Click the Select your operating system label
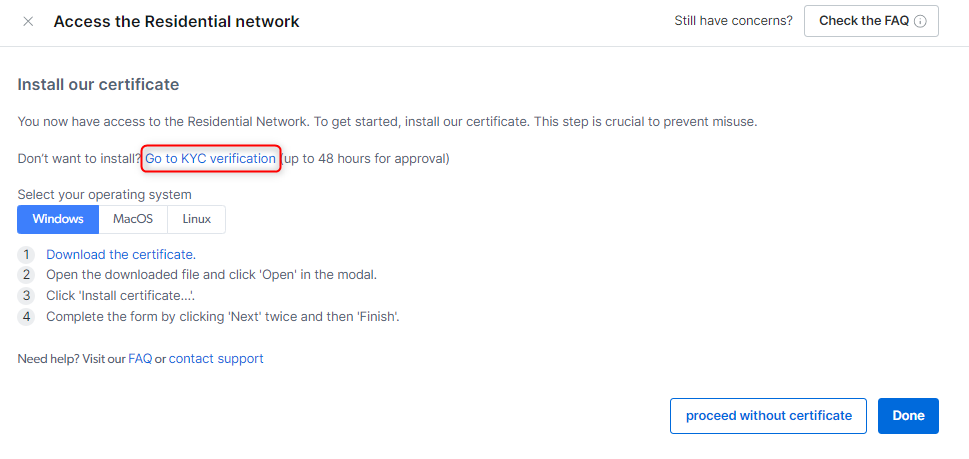The height and width of the screenshot is (459, 969). tap(104, 195)
